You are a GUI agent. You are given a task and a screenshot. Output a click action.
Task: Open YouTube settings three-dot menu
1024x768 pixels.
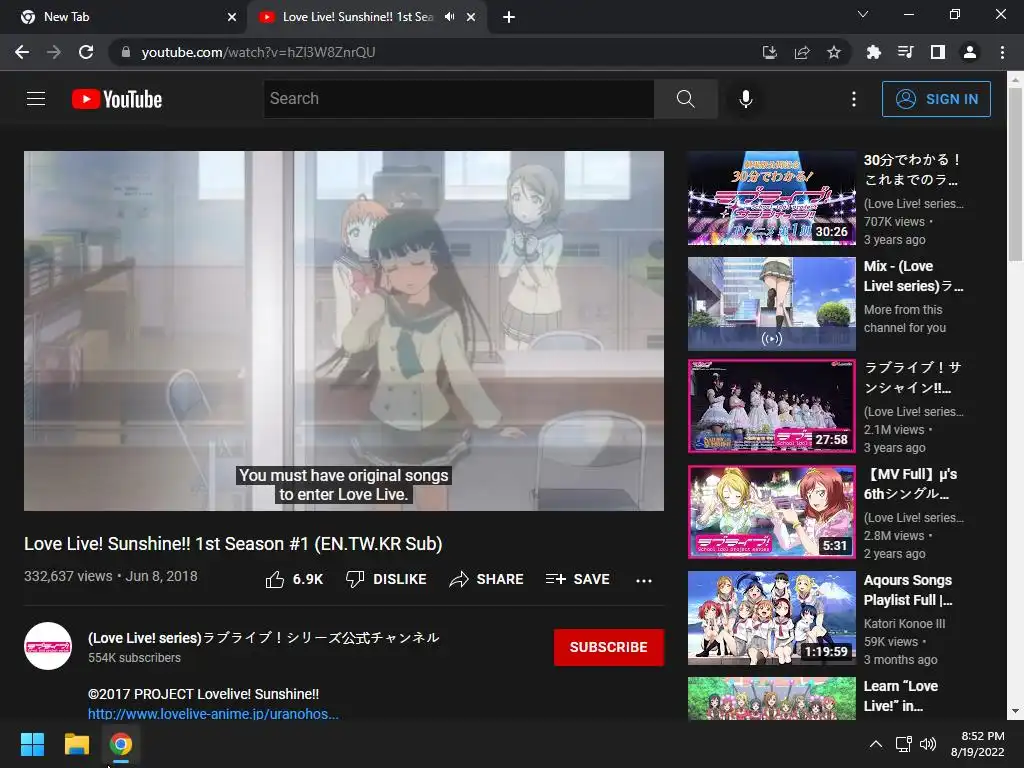[854, 99]
